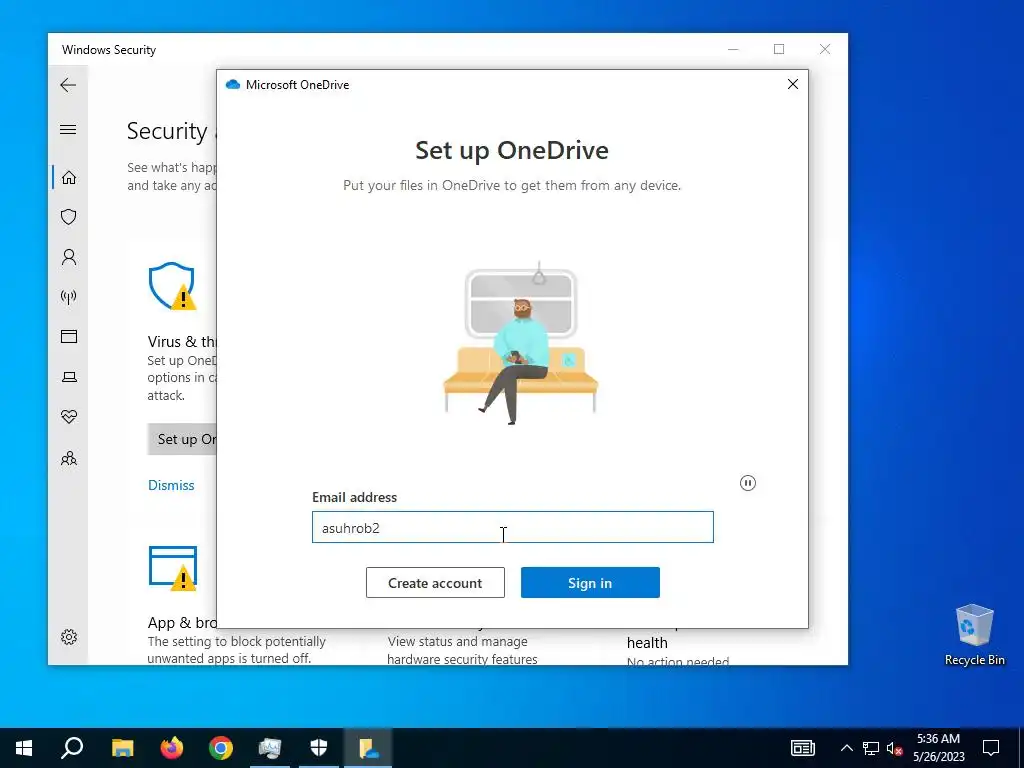Launch Google Chrome from taskbar
This screenshot has height=768, width=1024.
coord(221,748)
